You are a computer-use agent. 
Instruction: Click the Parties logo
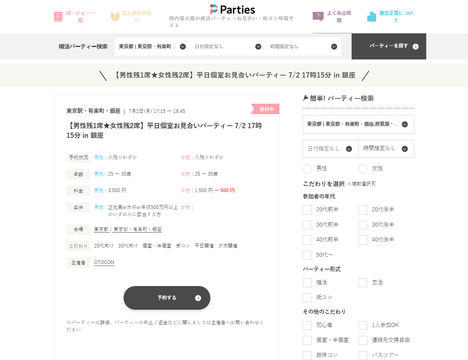point(233,9)
